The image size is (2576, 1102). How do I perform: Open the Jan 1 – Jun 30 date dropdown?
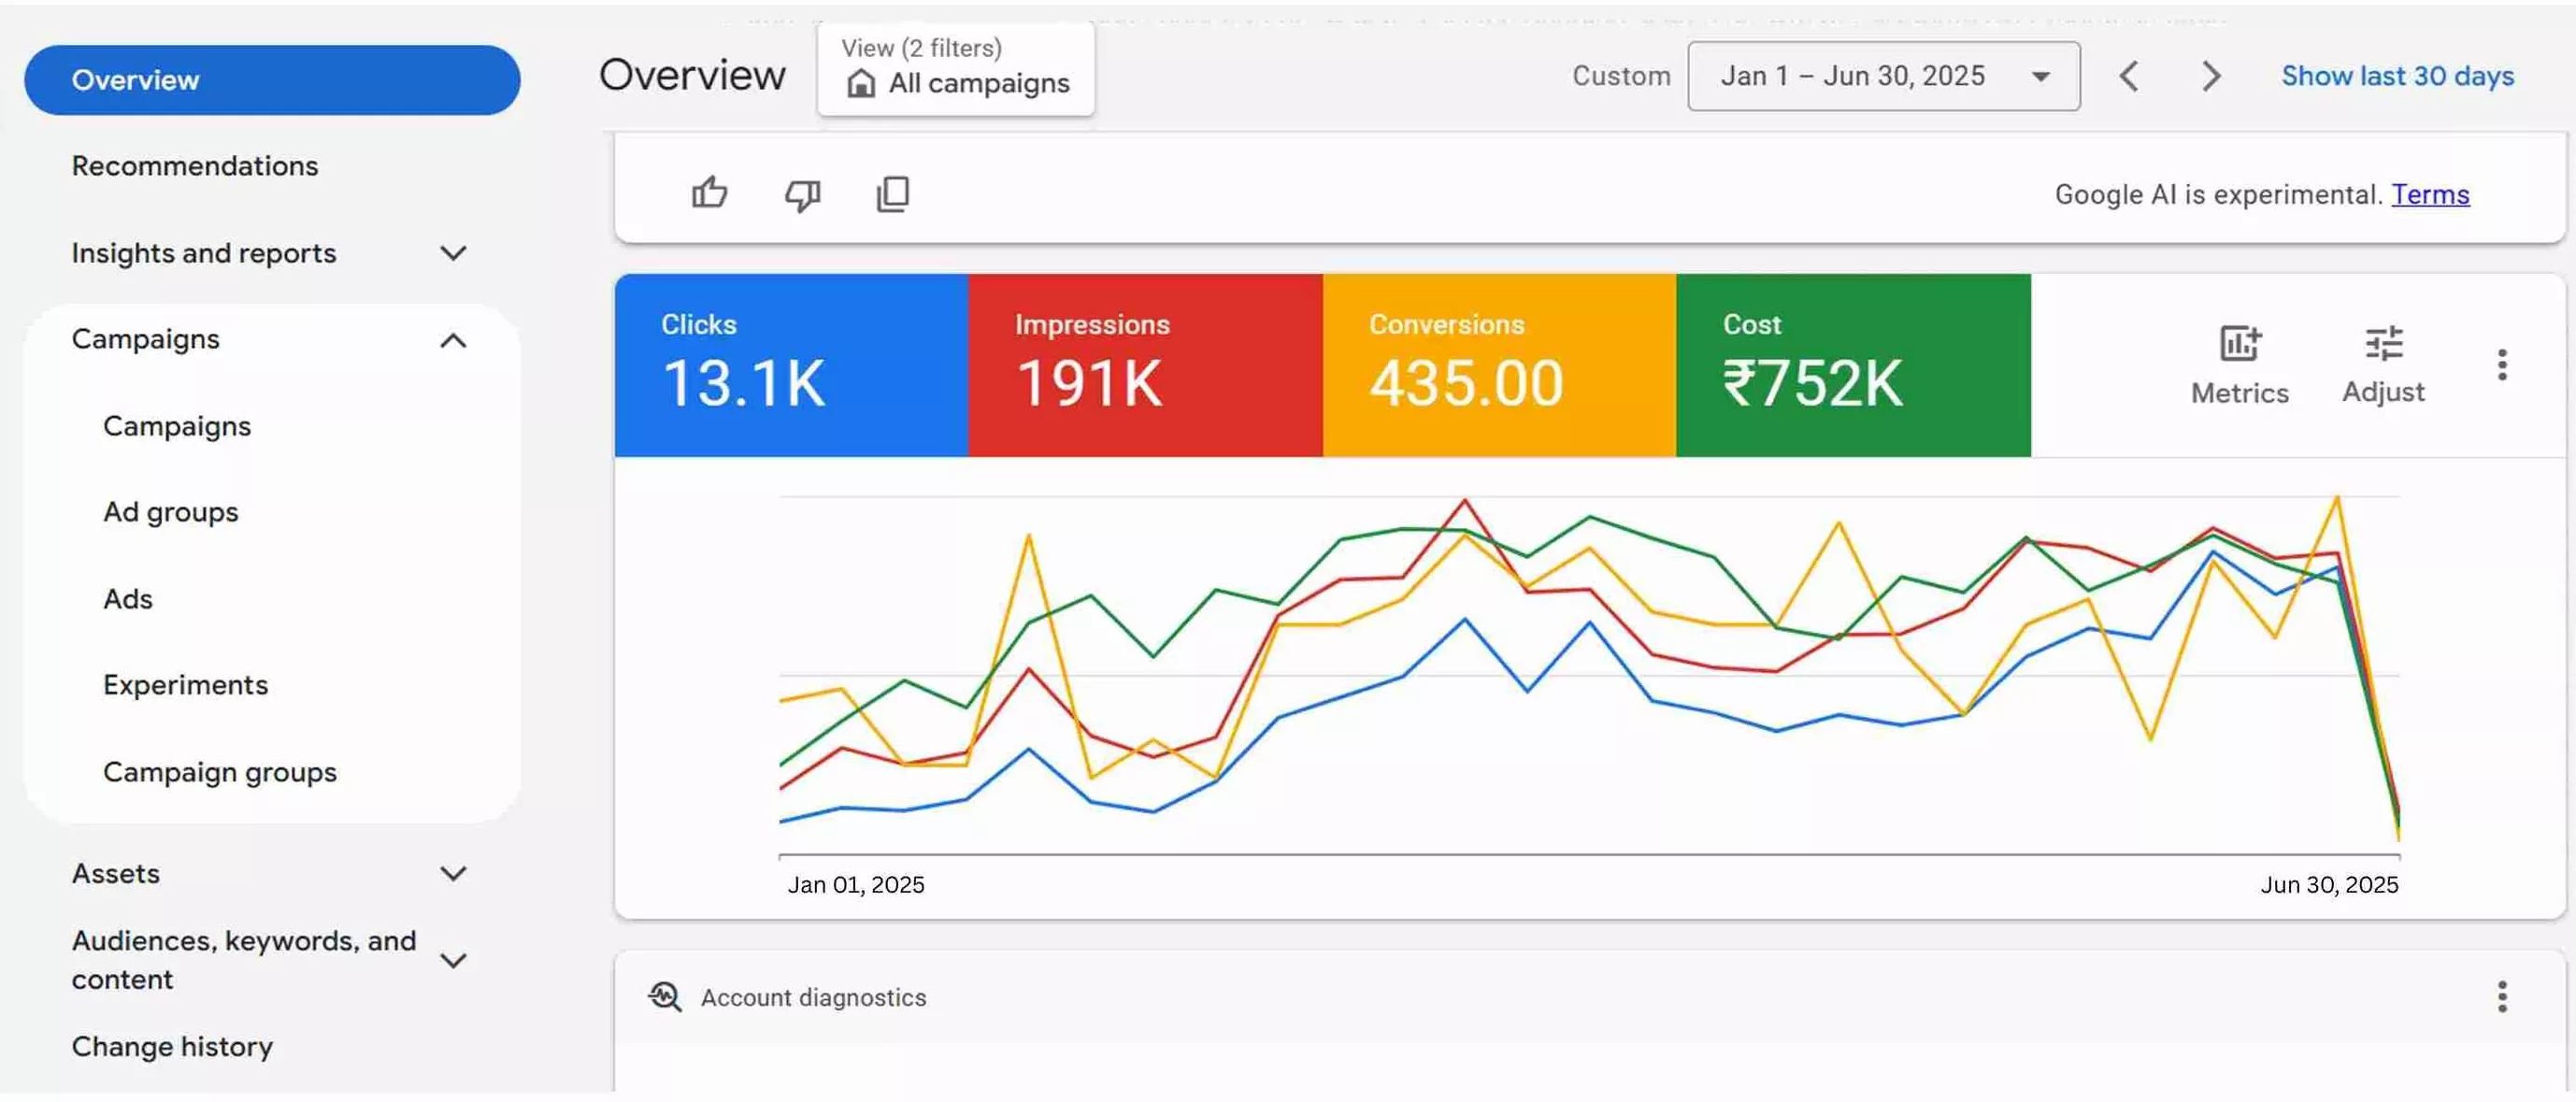click(x=1883, y=76)
